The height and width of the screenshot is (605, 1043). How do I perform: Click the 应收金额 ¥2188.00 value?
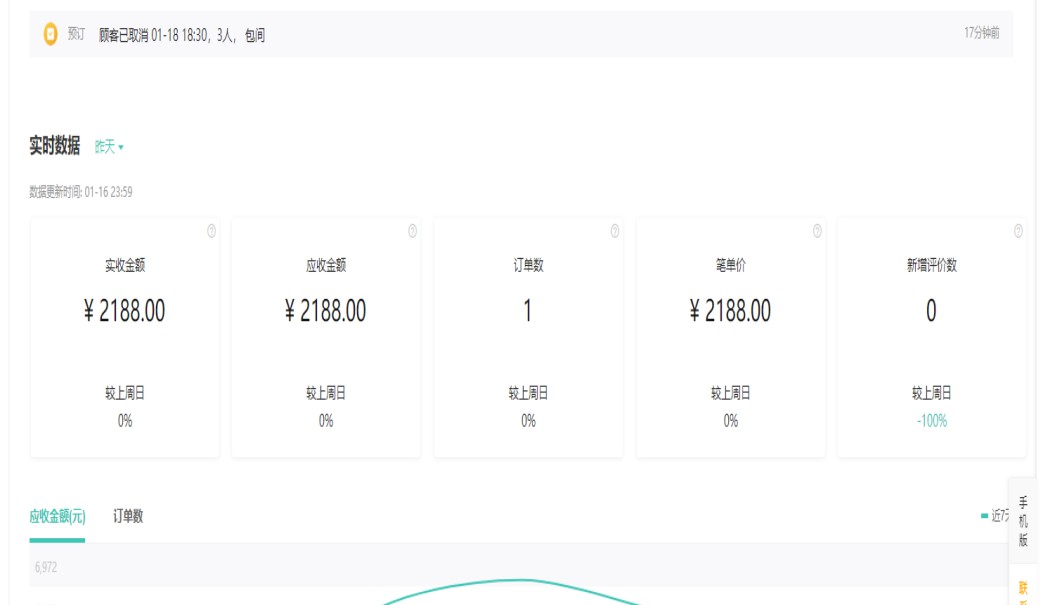point(326,311)
